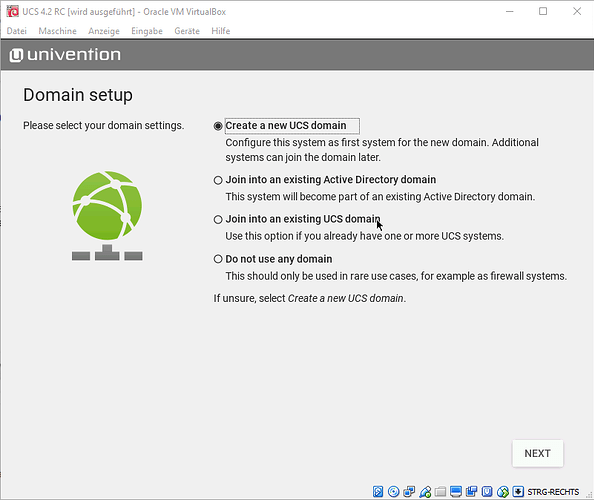The width and height of the screenshot is (594, 500).
Task: Open the Hilfe menu
Action: click(x=221, y=31)
